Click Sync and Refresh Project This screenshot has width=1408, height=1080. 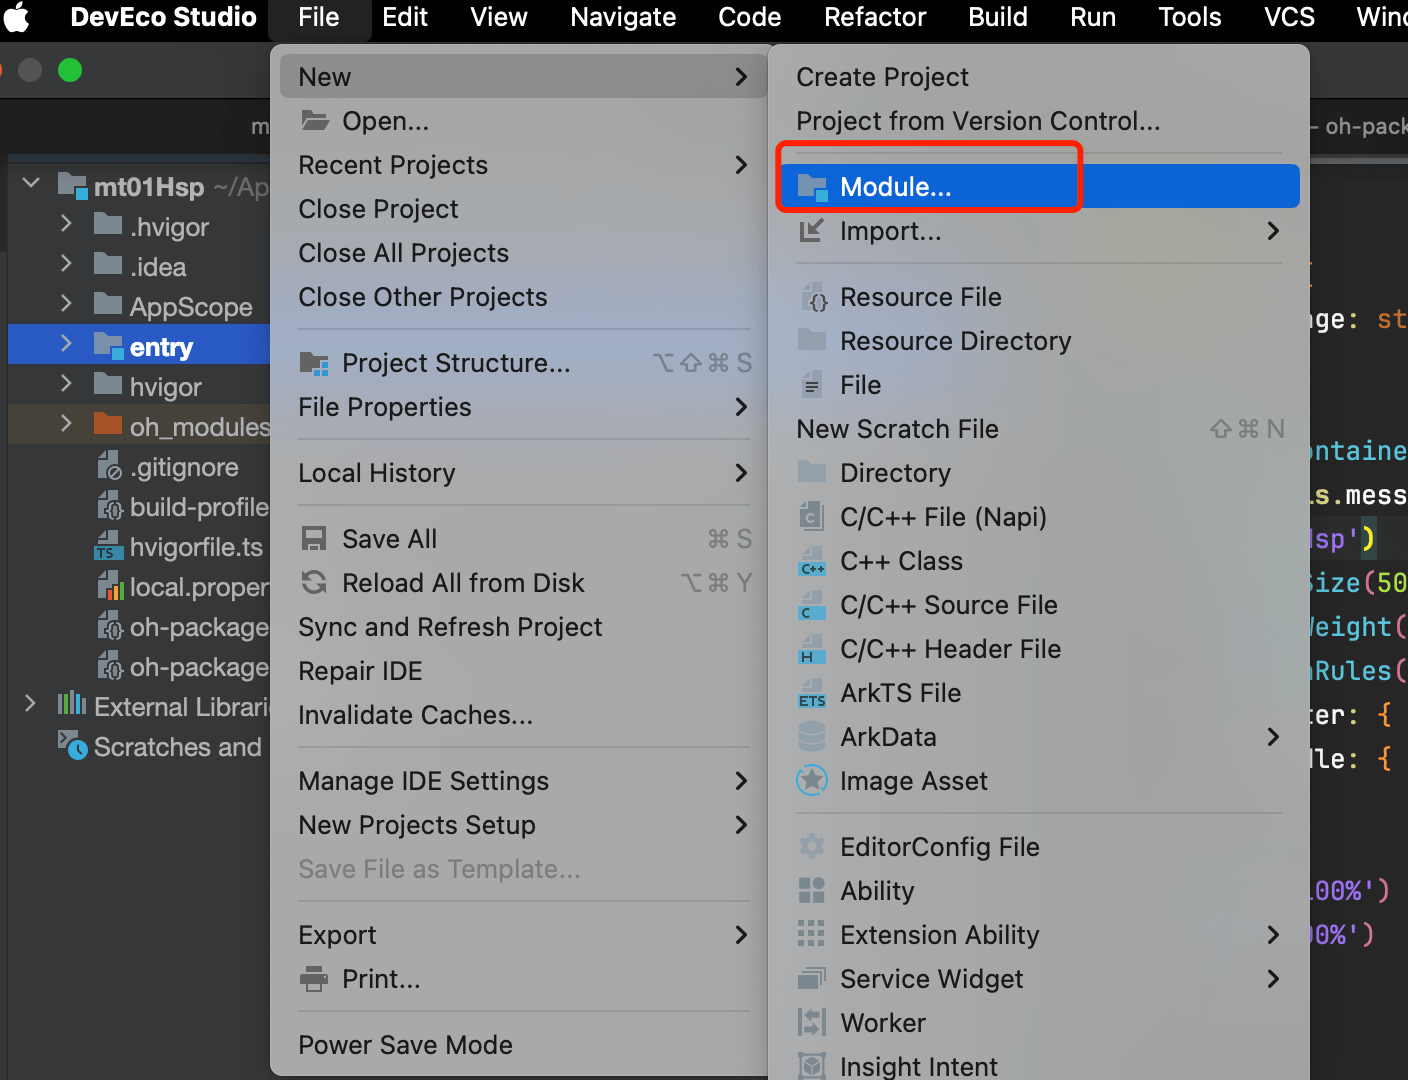coord(450,627)
